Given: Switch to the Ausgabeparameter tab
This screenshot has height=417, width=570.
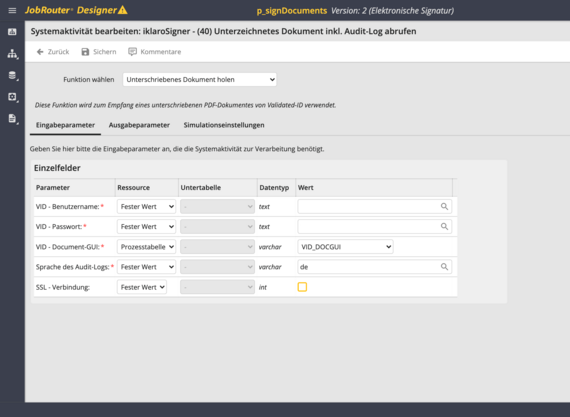Looking at the screenshot, I should (x=139, y=125).
